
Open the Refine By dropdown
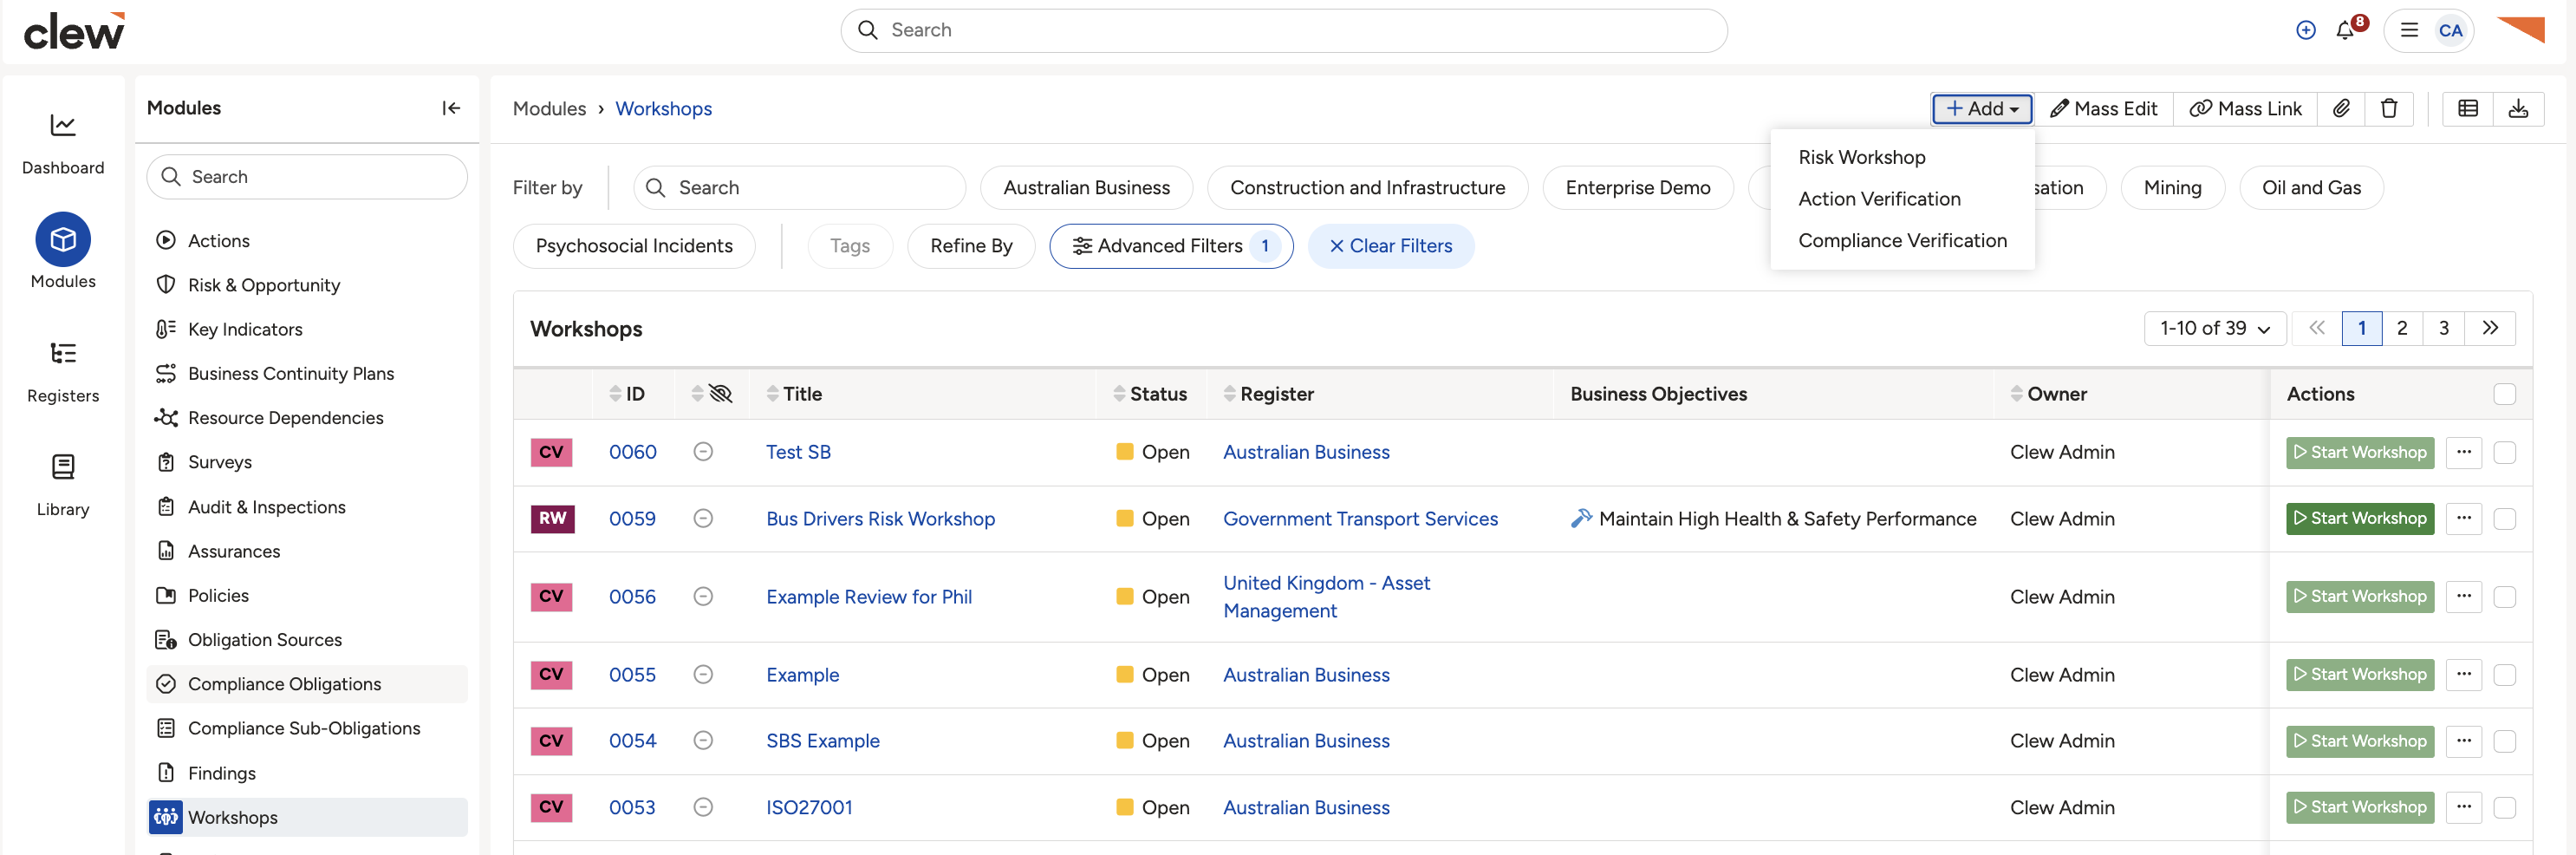970,246
